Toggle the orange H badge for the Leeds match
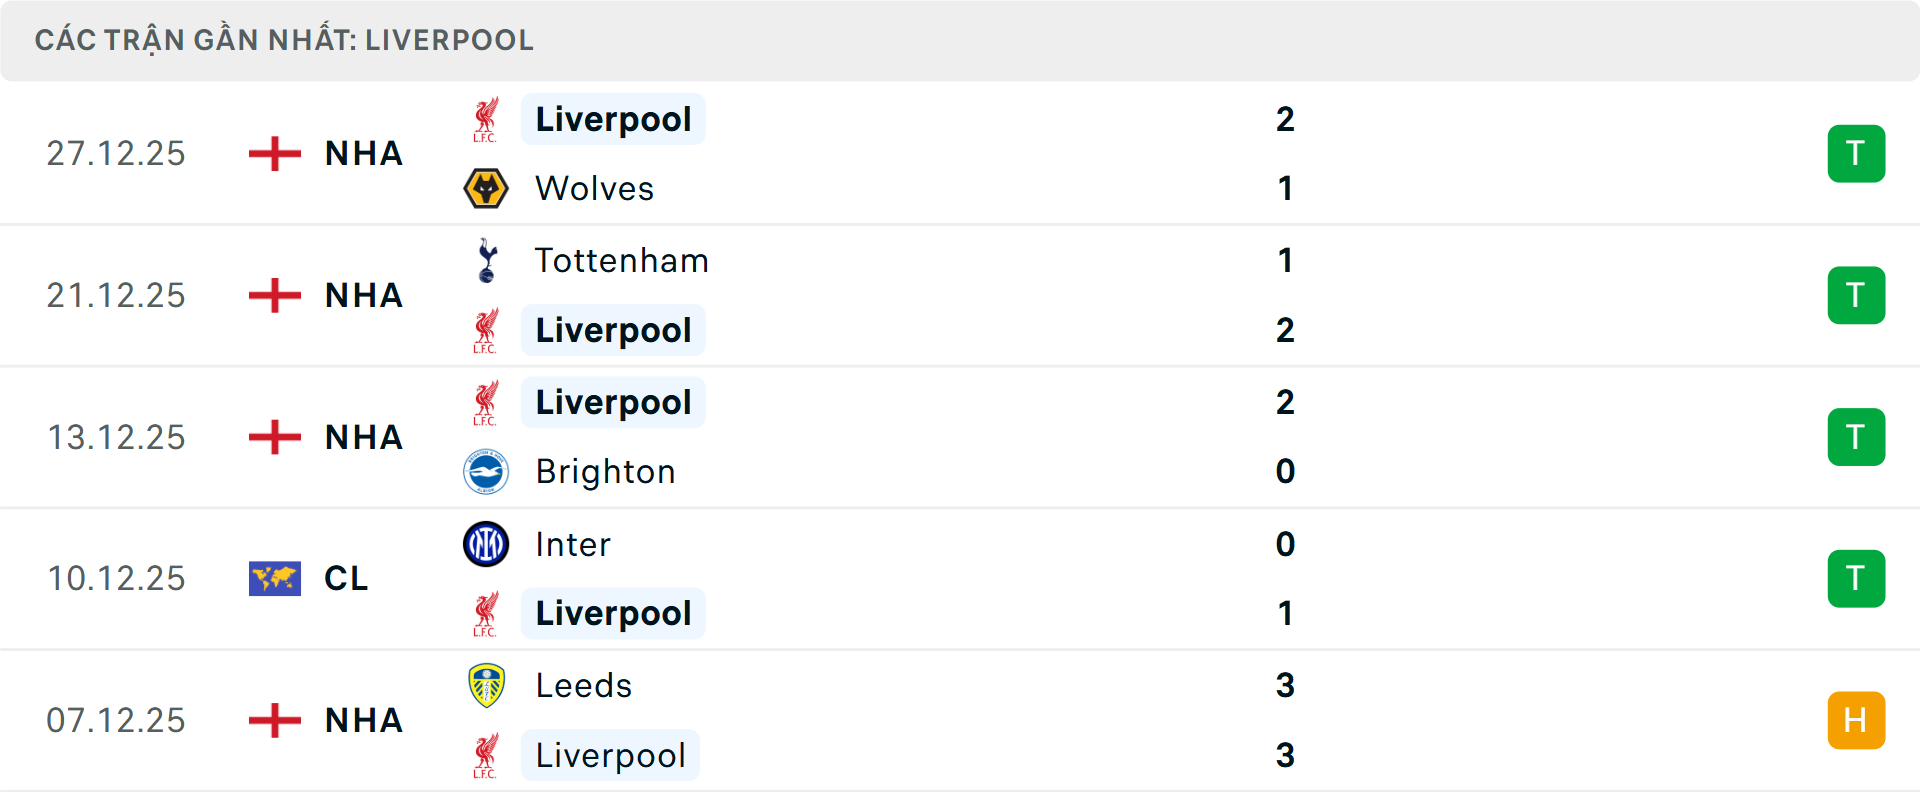 click(1857, 720)
